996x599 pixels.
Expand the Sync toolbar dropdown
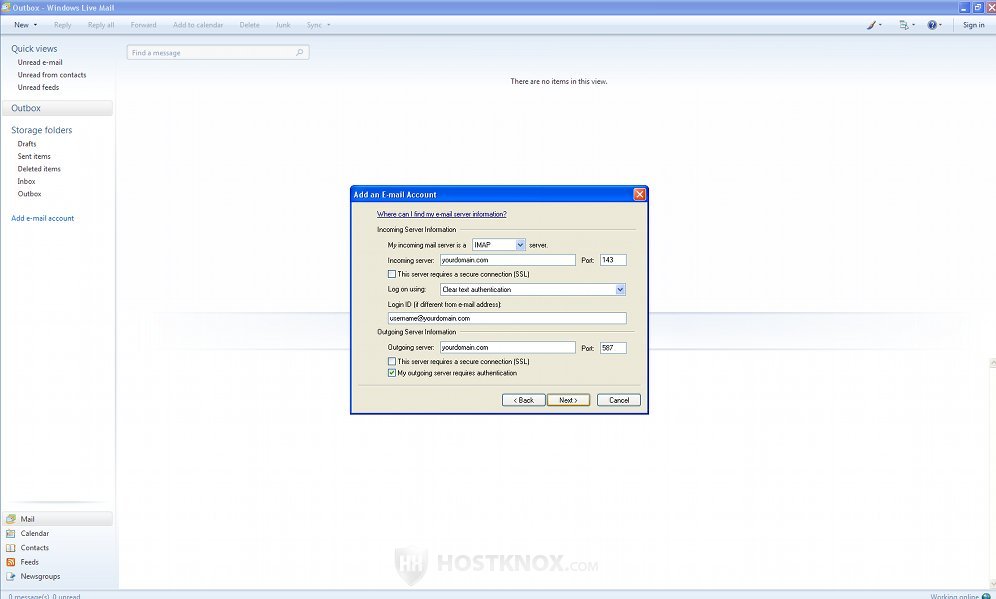click(328, 25)
